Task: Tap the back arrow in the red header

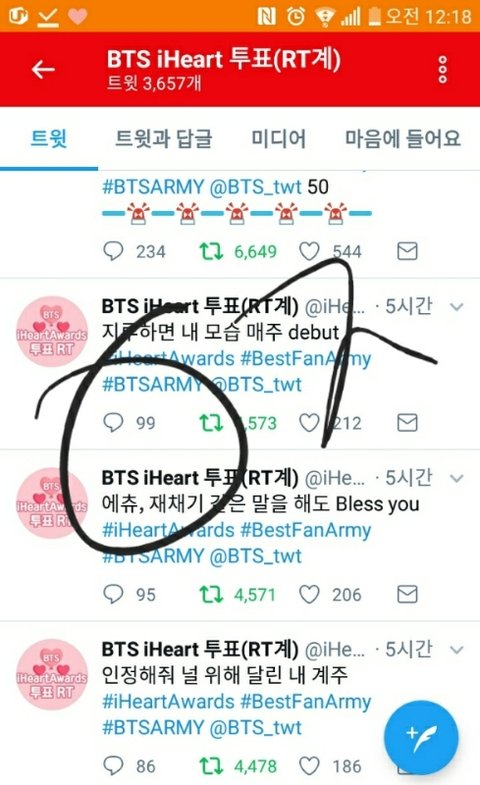Action: click(x=43, y=69)
